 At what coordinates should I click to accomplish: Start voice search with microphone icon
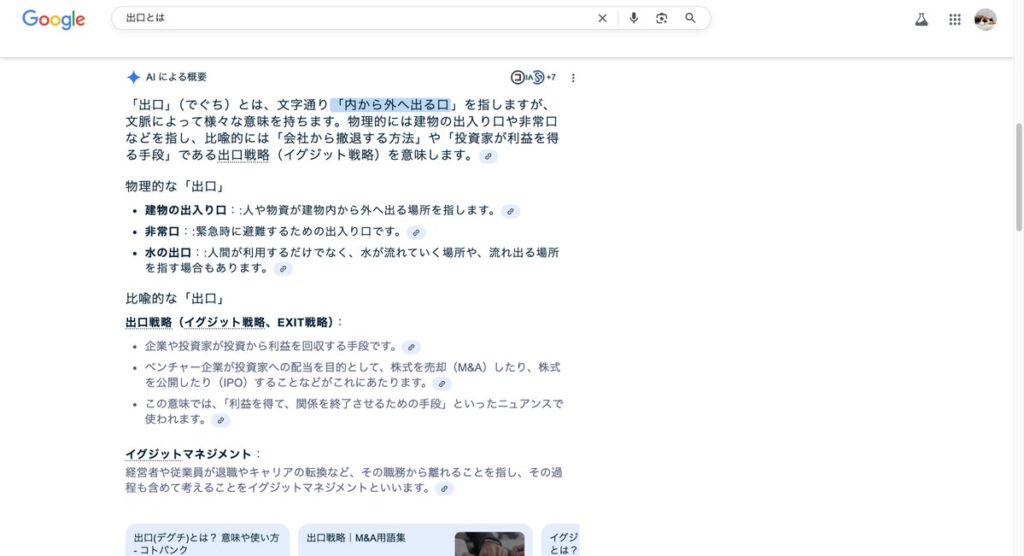(x=633, y=18)
